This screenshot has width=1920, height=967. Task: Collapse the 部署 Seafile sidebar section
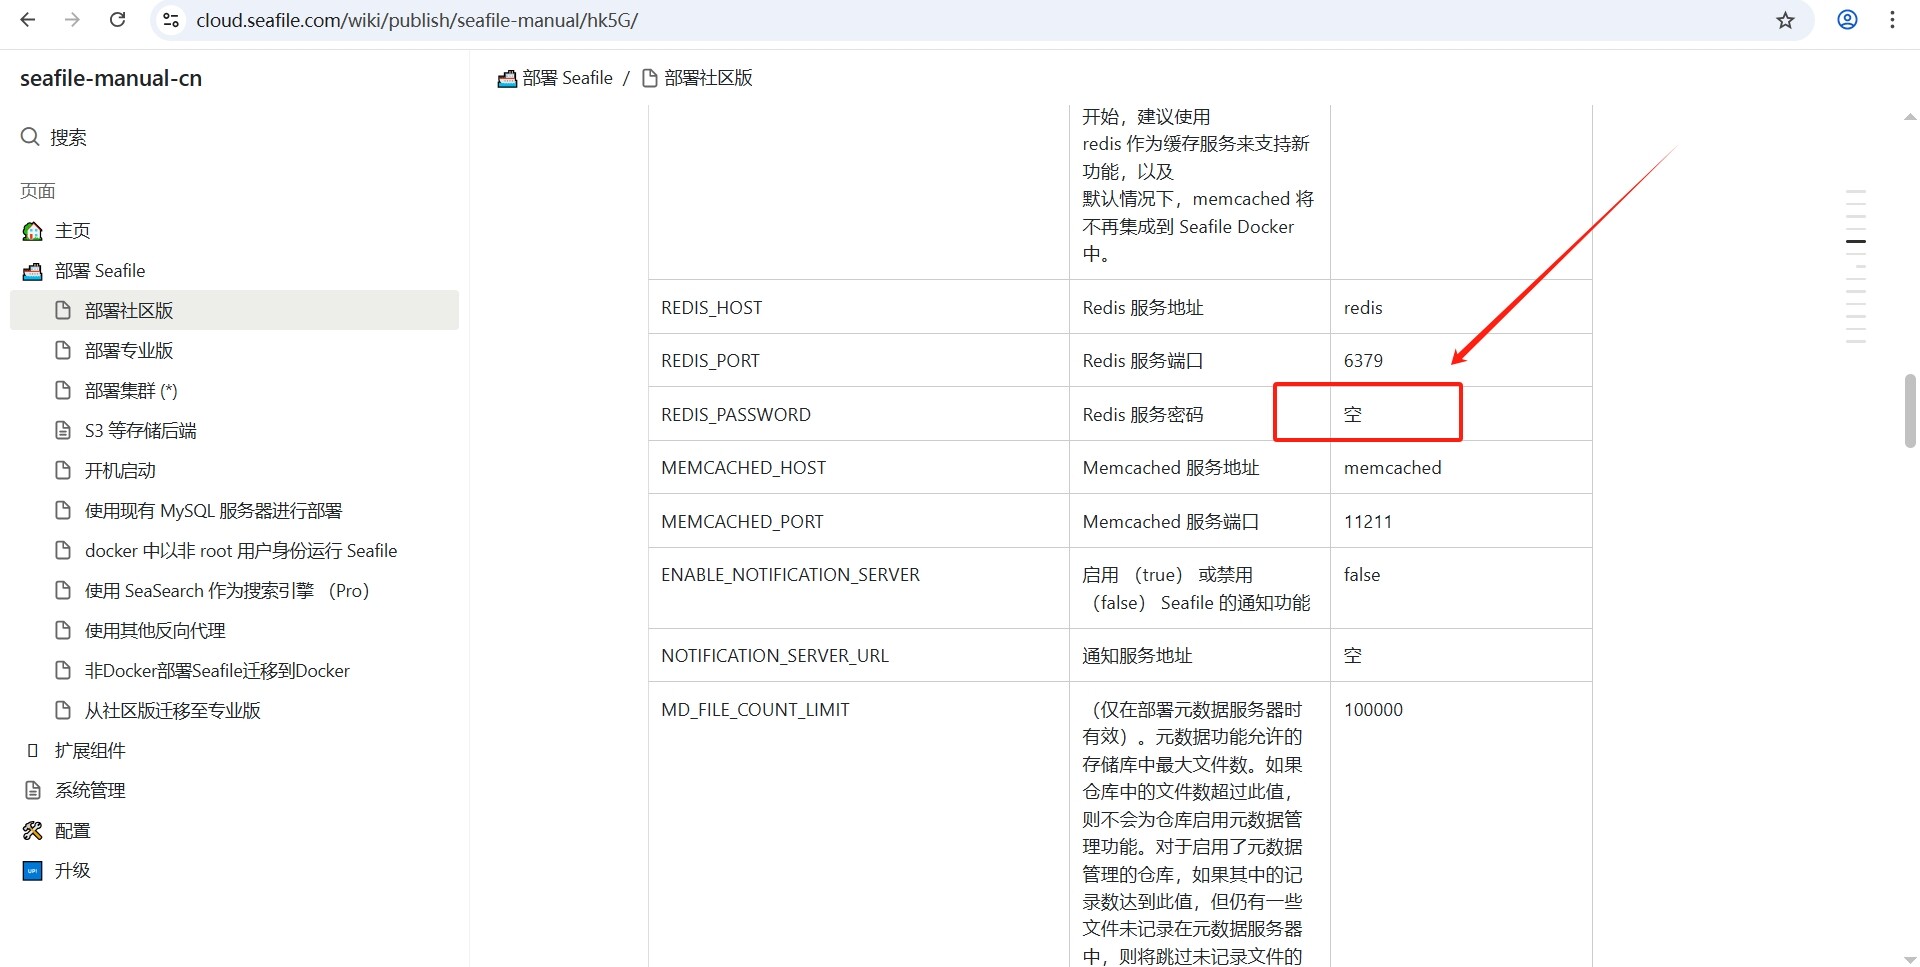coord(99,271)
